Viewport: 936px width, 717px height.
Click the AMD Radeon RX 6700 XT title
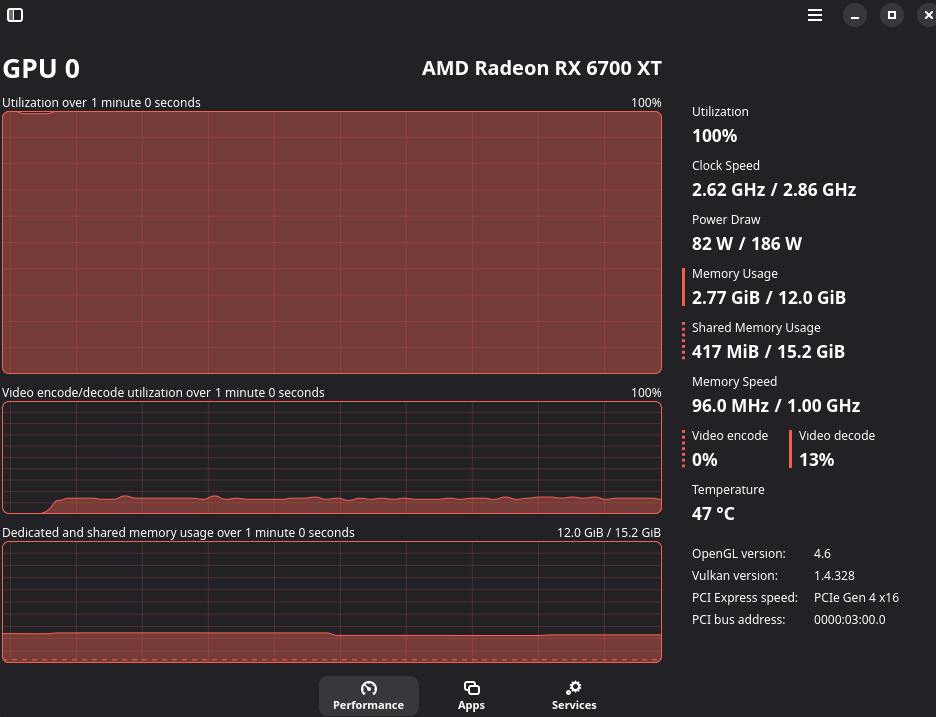point(541,68)
